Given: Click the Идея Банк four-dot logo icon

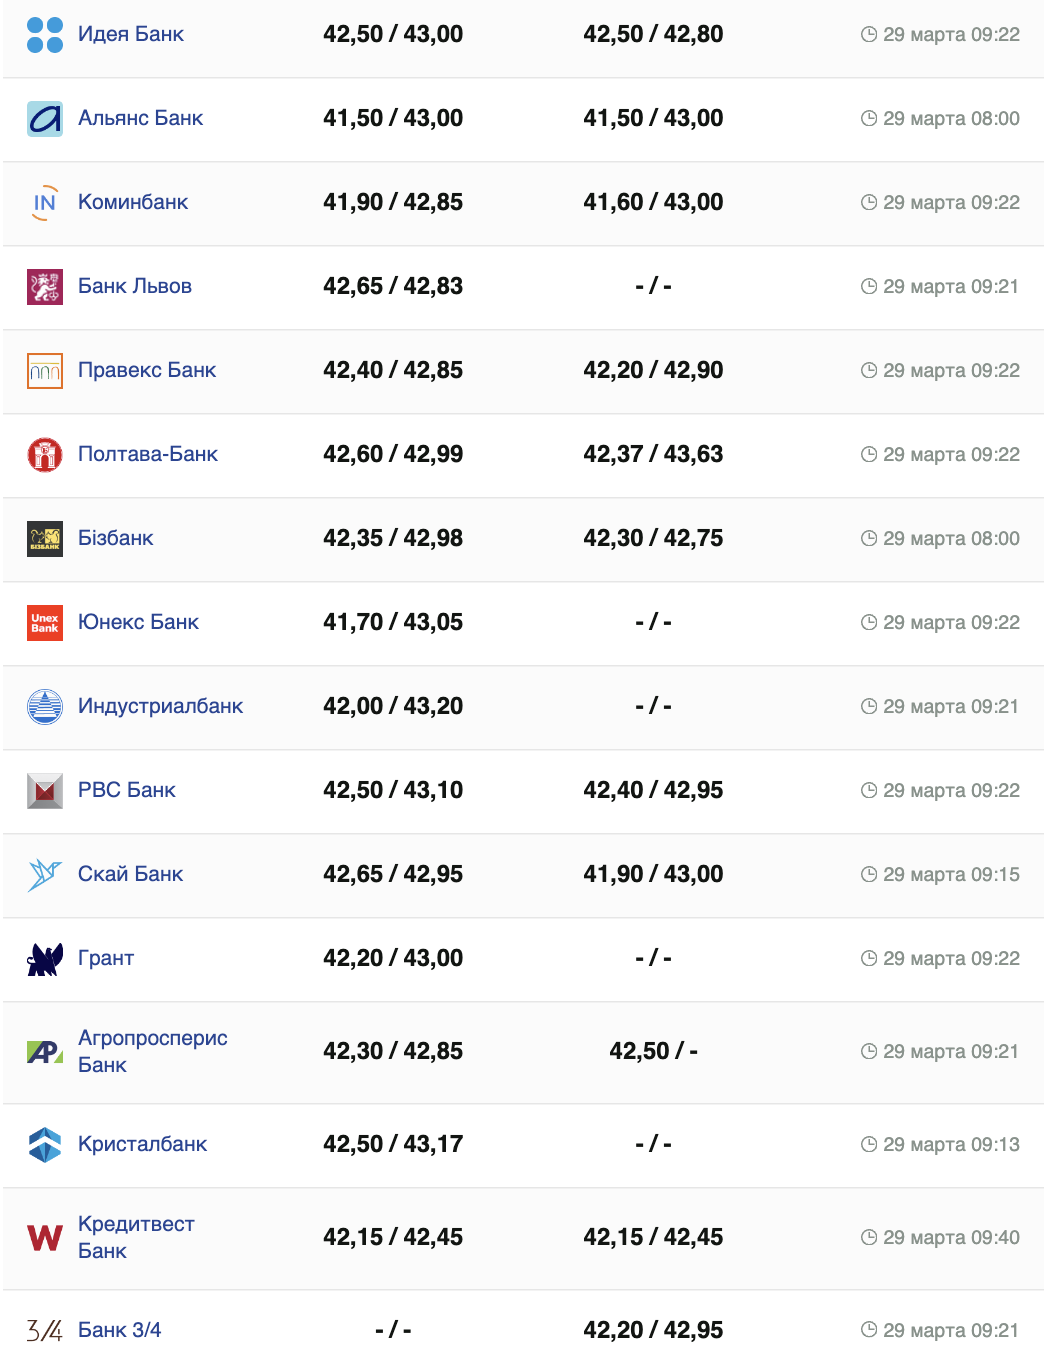Looking at the screenshot, I should pyautogui.click(x=45, y=35).
